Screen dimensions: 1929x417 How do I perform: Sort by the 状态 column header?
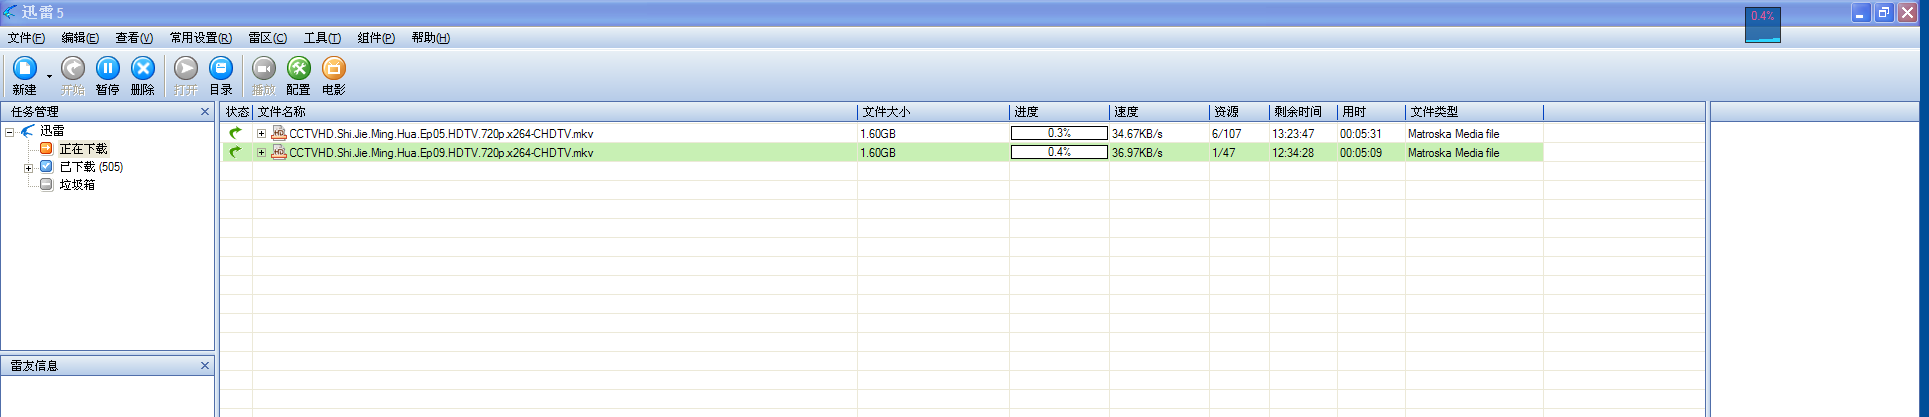[x=237, y=112]
